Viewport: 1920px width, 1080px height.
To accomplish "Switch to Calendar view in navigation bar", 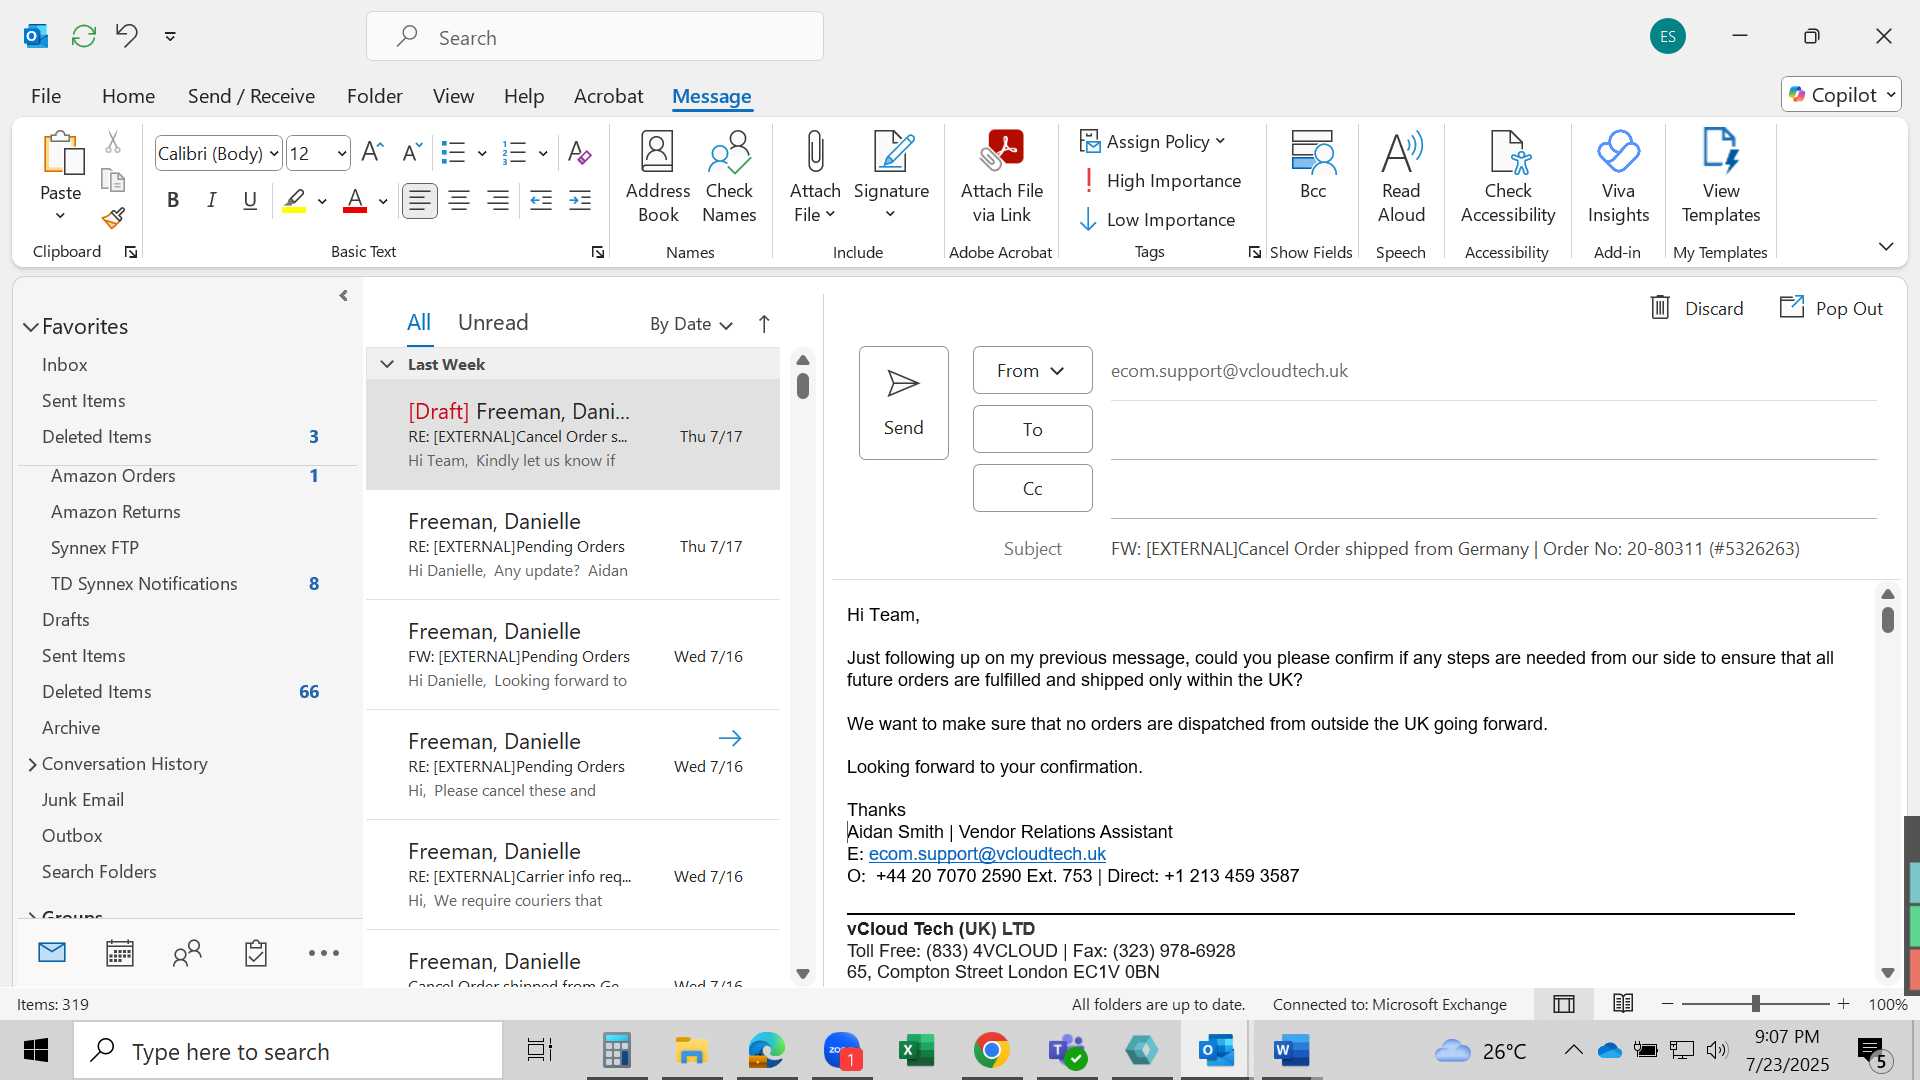I will tap(120, 953).
